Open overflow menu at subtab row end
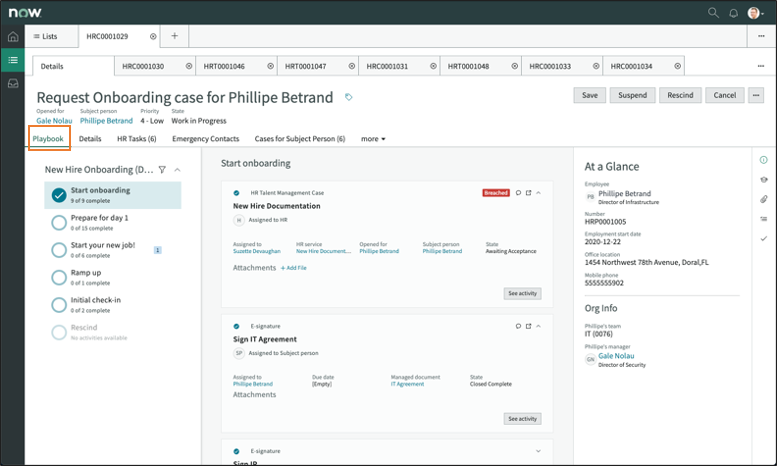777x466 pixels. tap(761, 66)
